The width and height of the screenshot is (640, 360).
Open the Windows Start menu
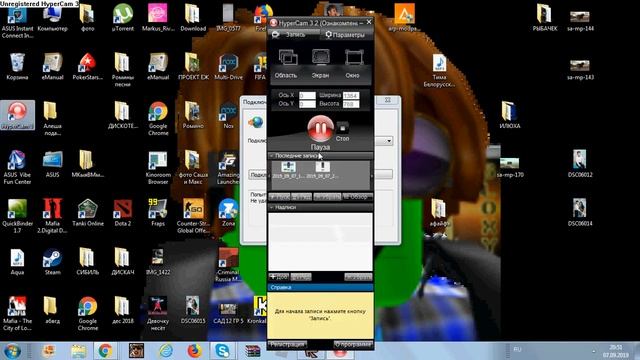(x=12, y=351)
